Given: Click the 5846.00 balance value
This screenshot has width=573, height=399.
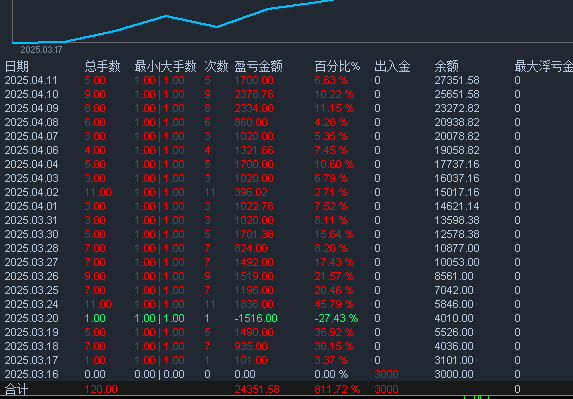Looking at the screenshot, I should coord(454,304).
